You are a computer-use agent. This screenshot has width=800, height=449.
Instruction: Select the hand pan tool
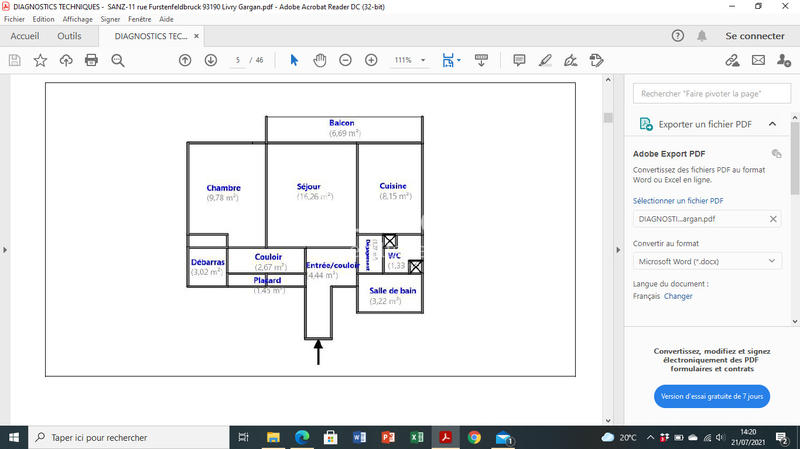pyautogui.click(x=320, y=60)
